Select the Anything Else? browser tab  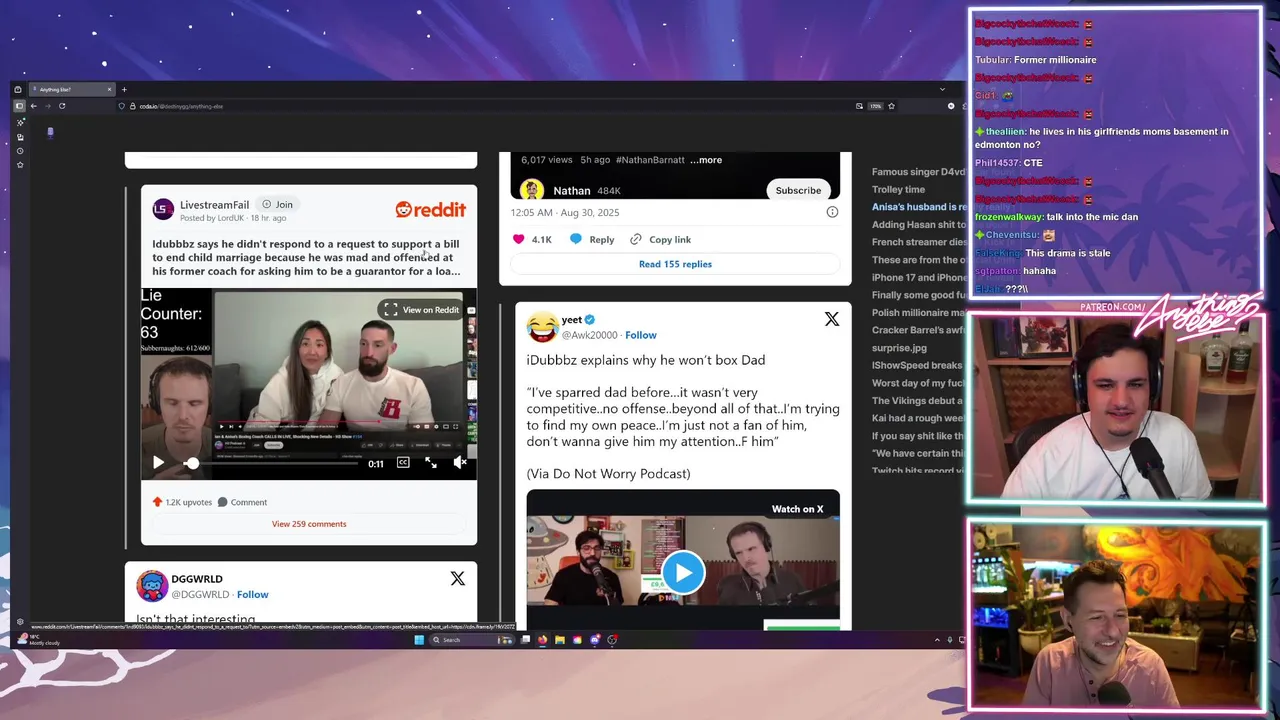72,89
